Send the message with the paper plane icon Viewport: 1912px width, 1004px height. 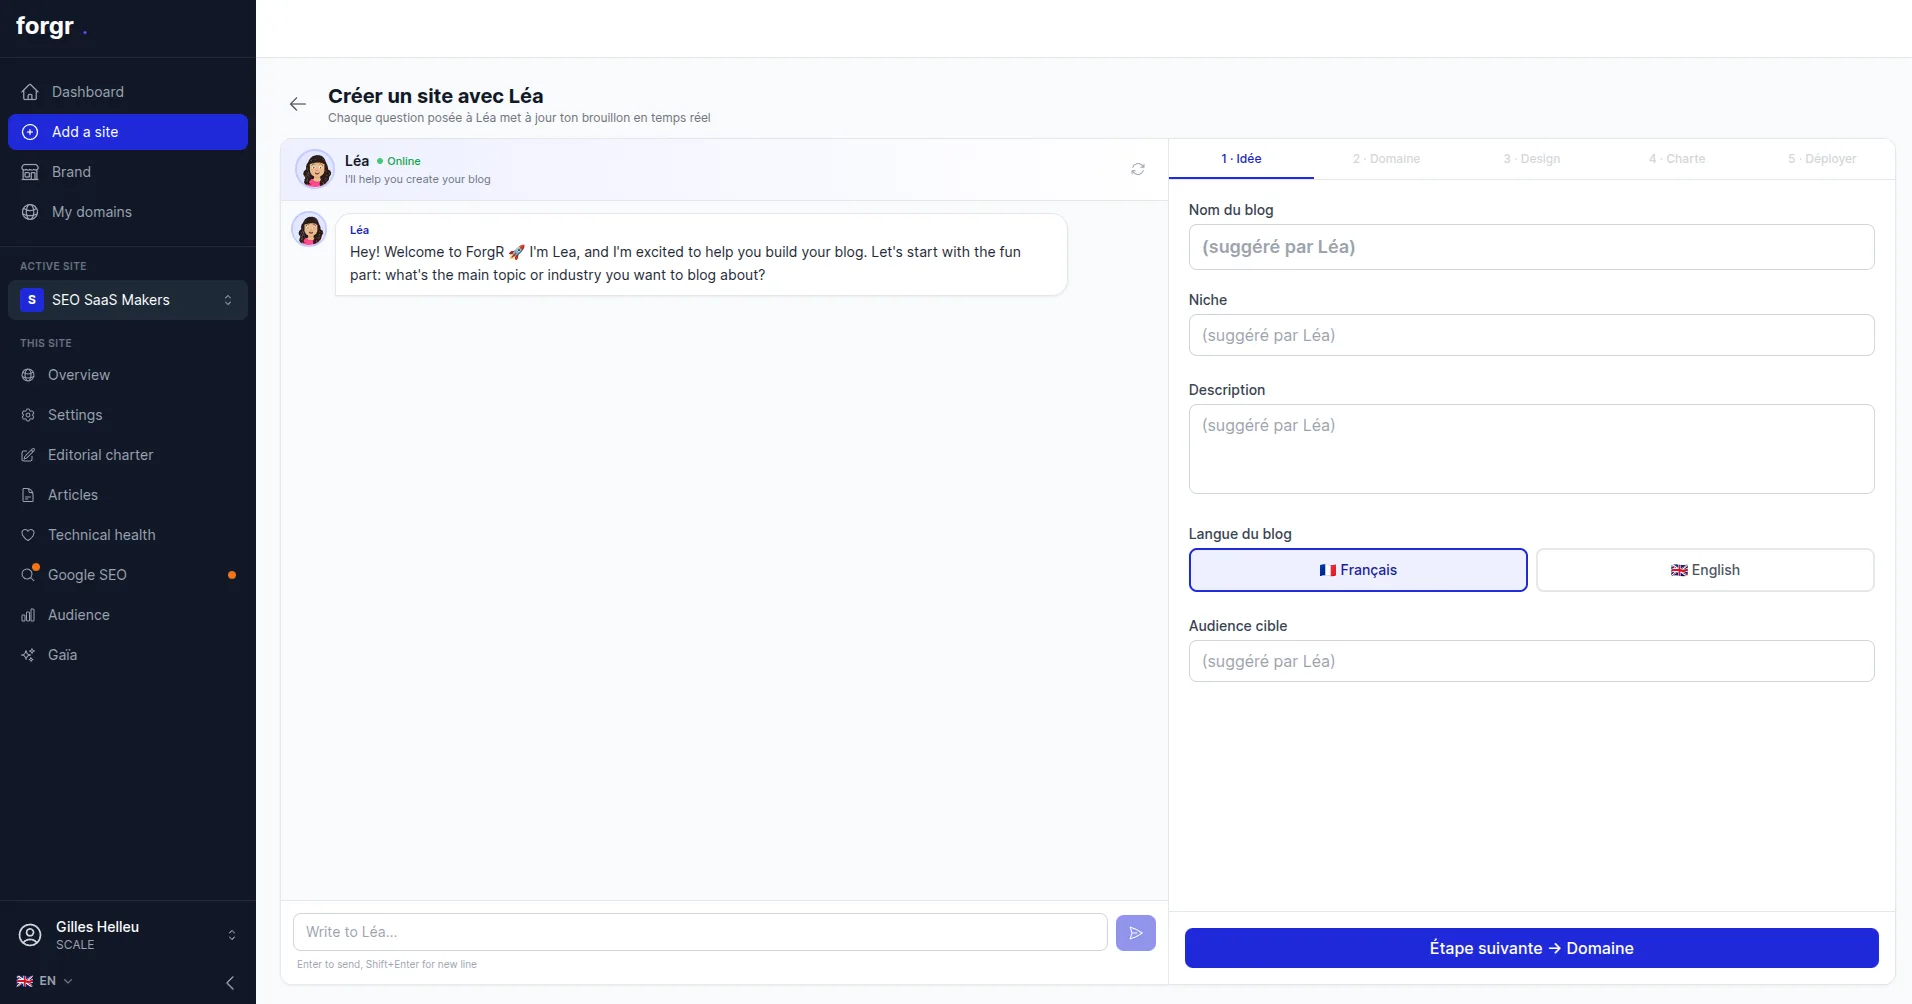1136,933
